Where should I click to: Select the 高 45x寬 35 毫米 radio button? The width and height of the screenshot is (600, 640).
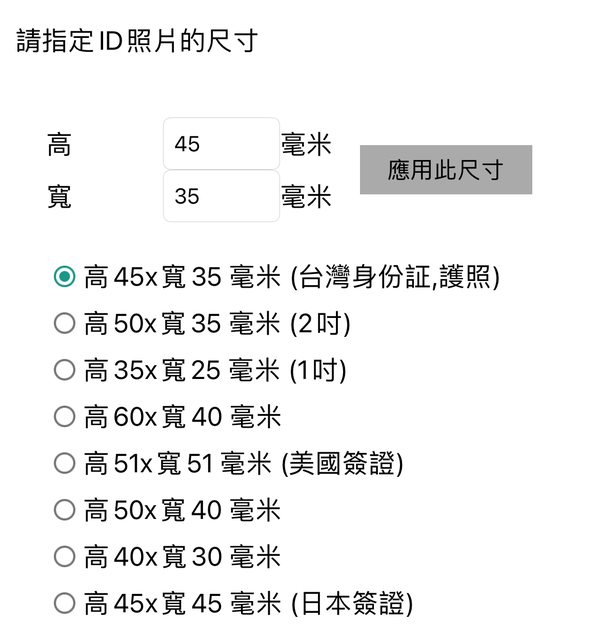64,277
